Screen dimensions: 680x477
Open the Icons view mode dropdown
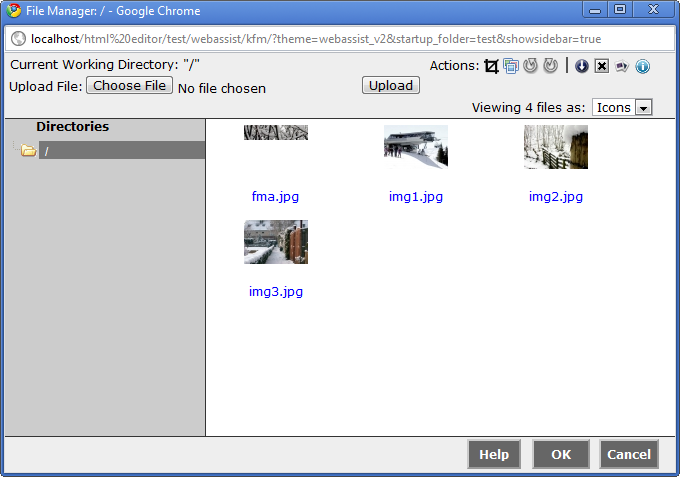coord(622,107)
